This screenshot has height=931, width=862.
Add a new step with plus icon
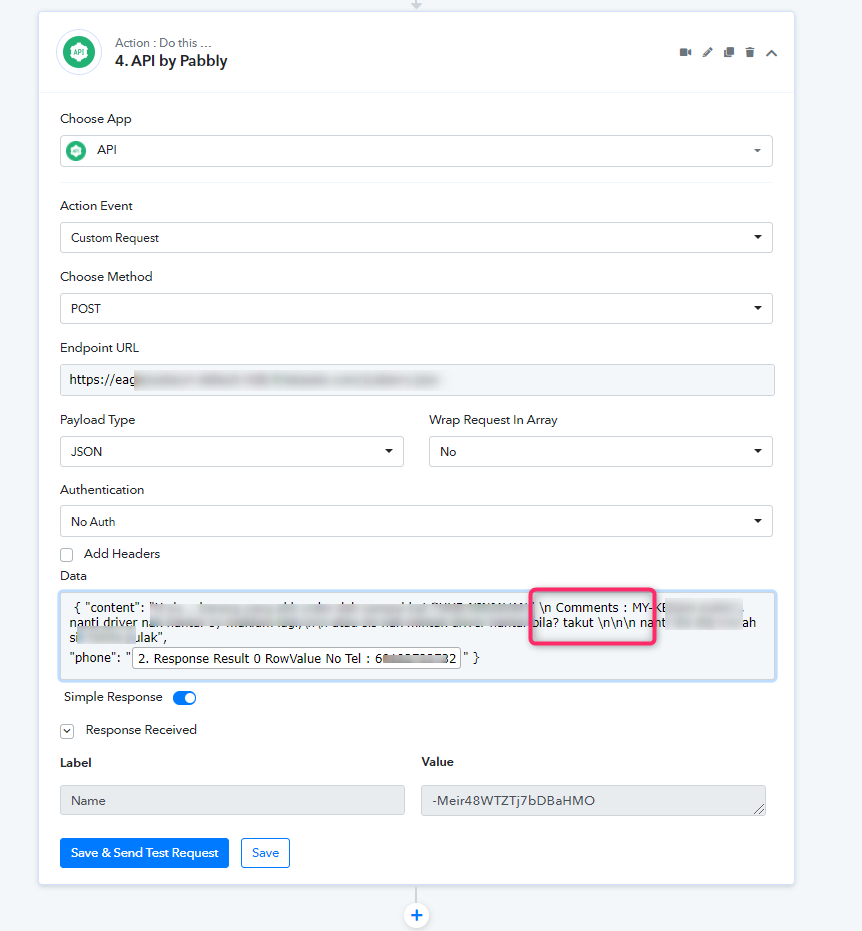click(x=417, y=915)
